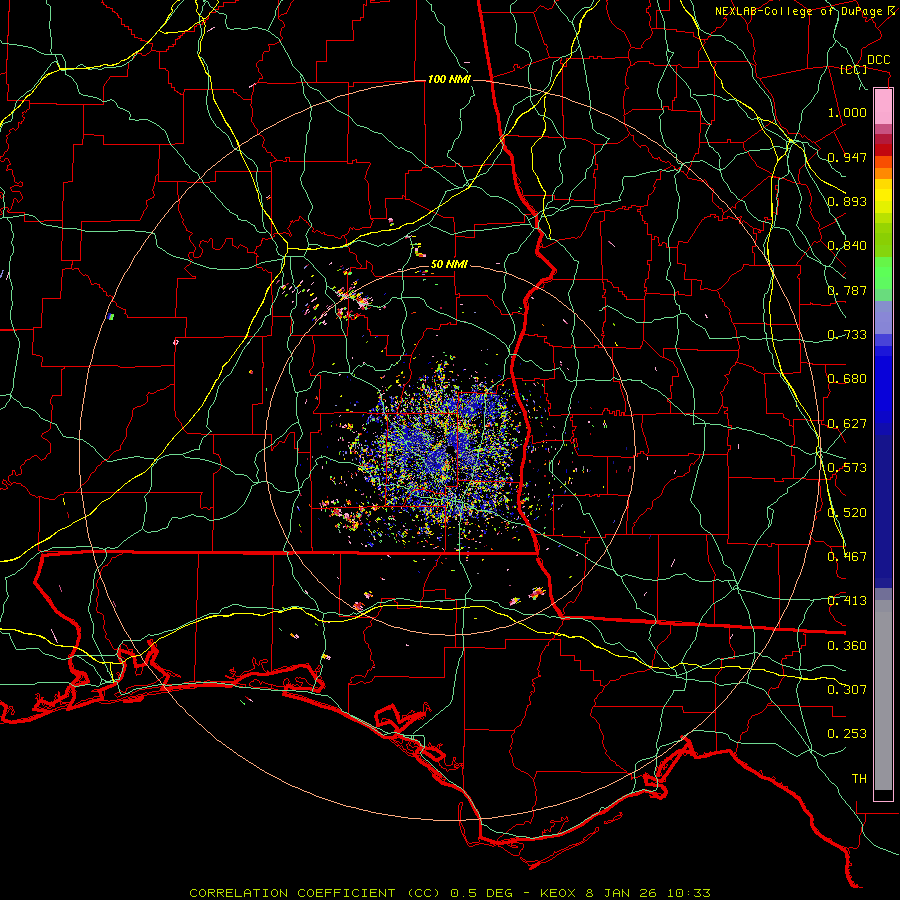Click the DCC legend title
The image size is (900, 900).
pyautogui.click(x=879, y=60)
